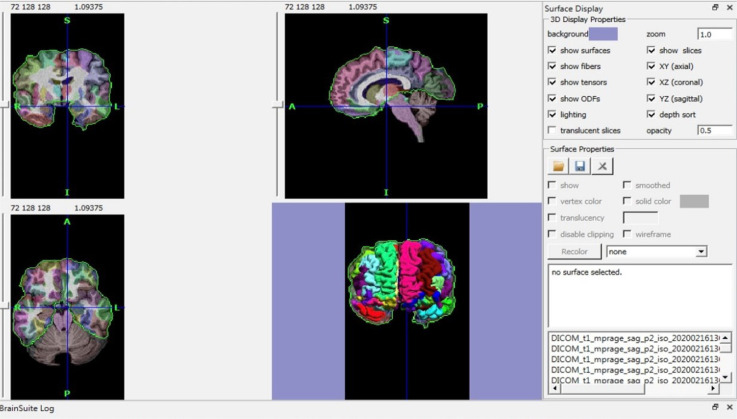Screen dimensions: 737x419
Task: Enable translucent slices checkbox
Action: point(553,131)
